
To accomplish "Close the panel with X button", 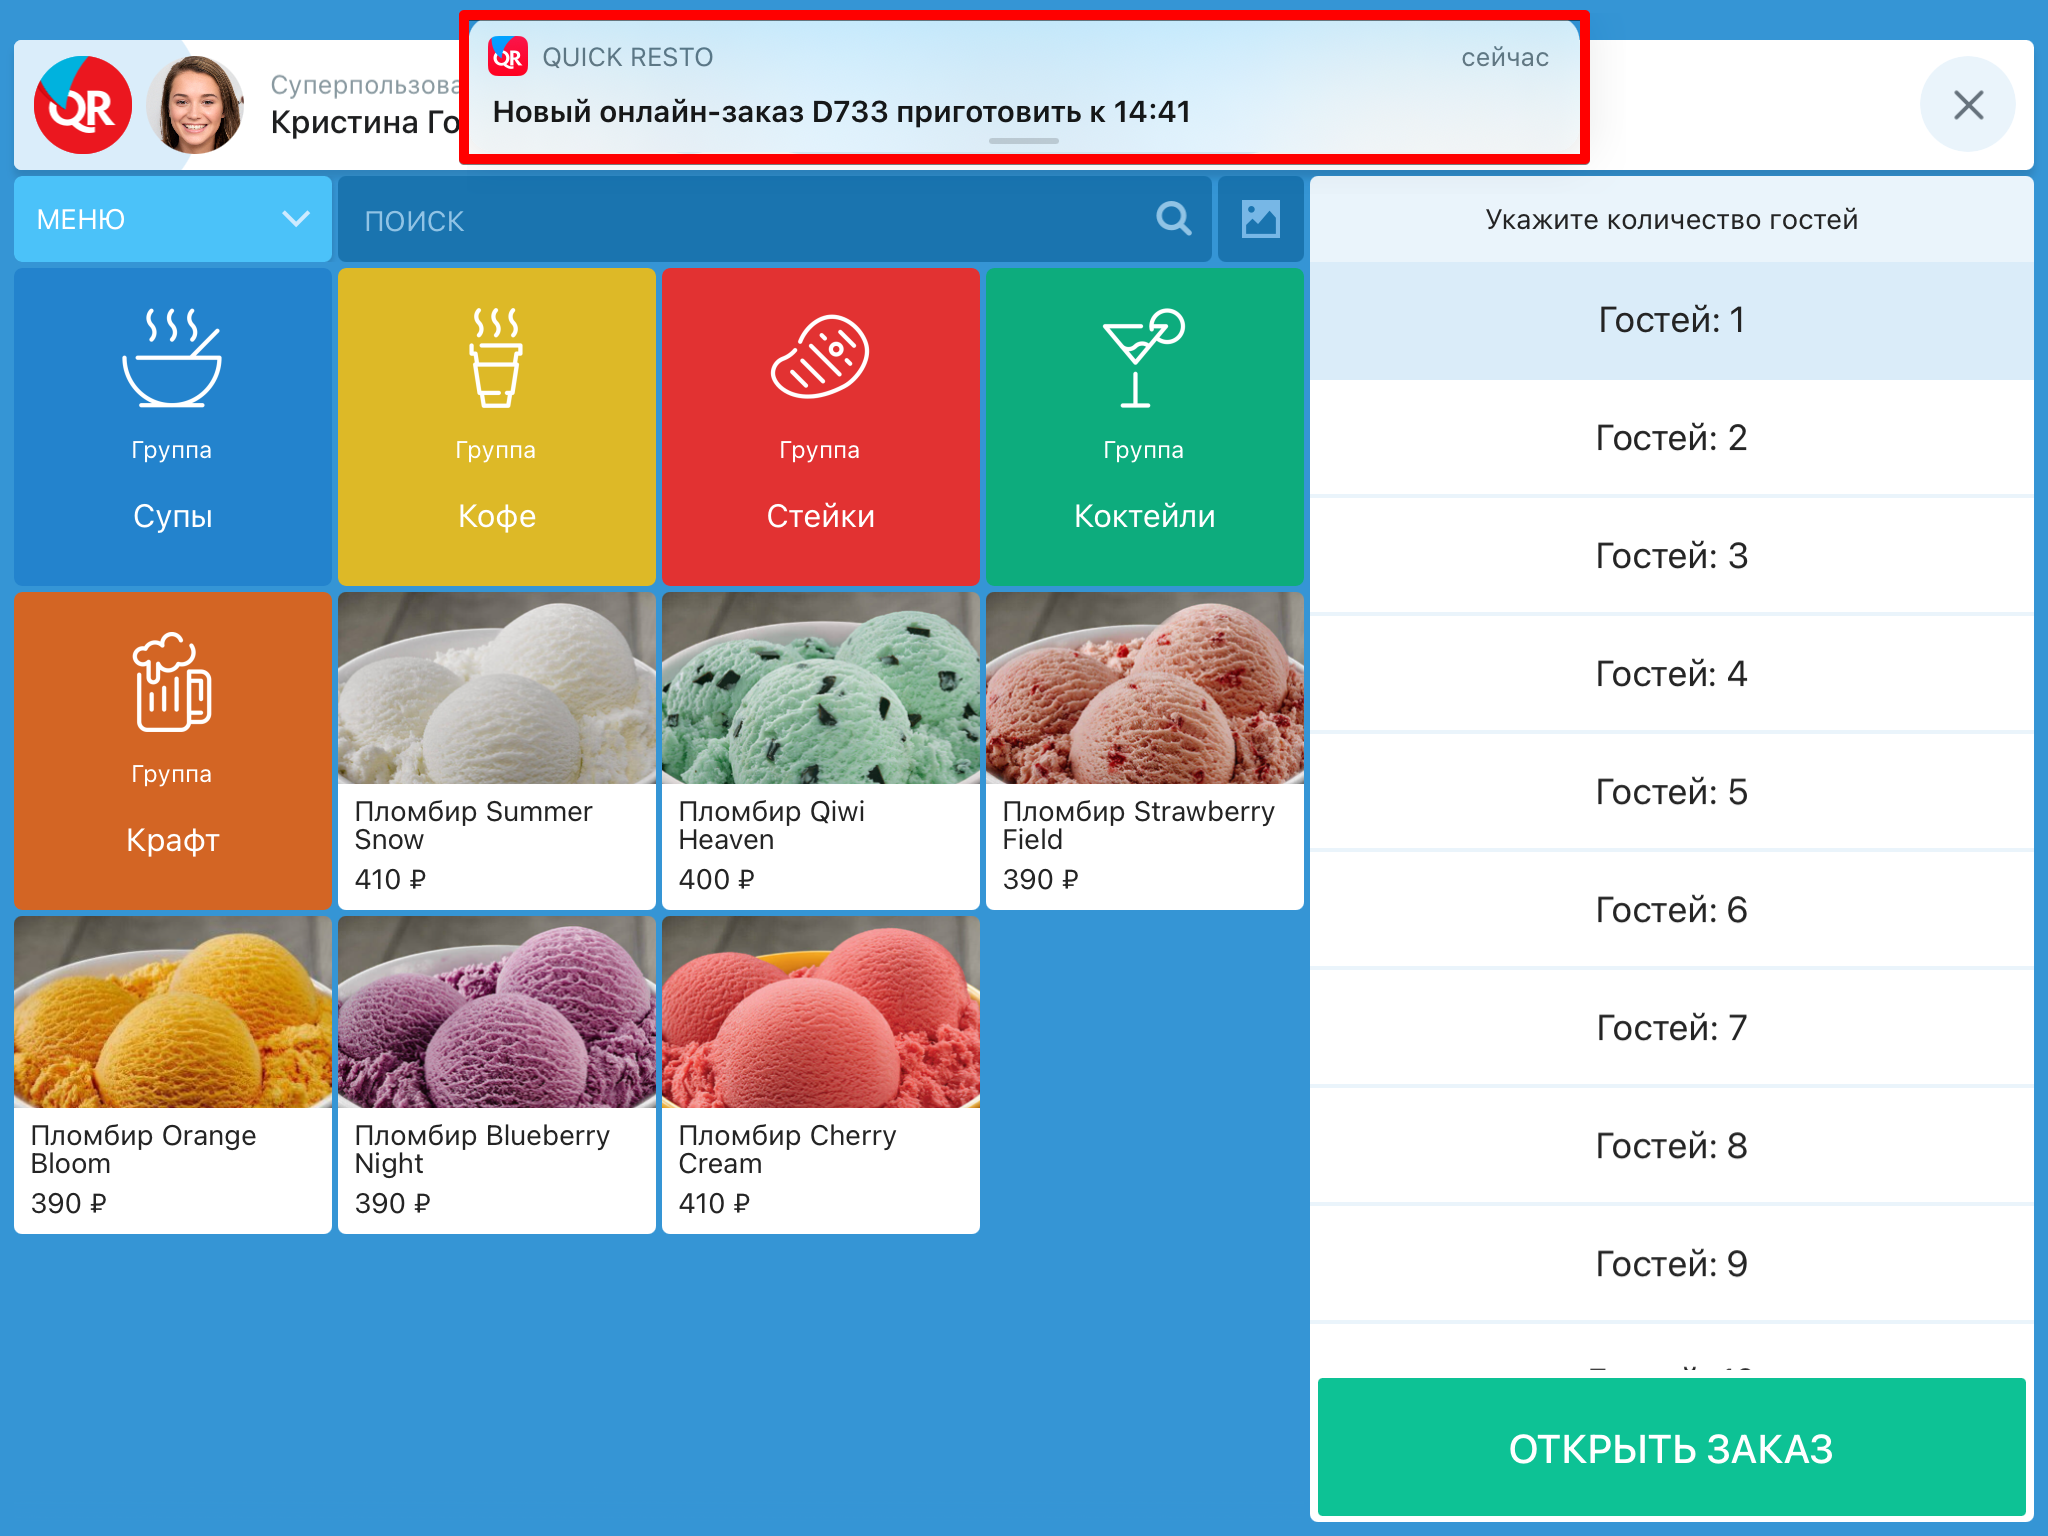I will 1967,105.
